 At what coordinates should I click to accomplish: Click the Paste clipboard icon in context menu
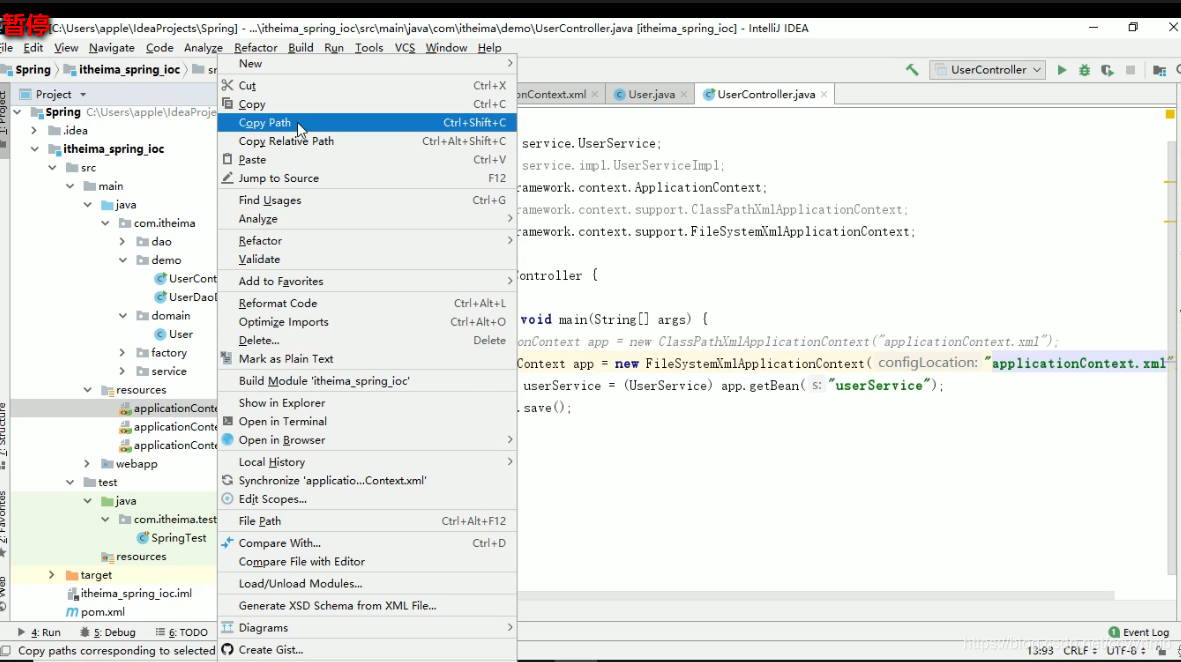(227, 159)
